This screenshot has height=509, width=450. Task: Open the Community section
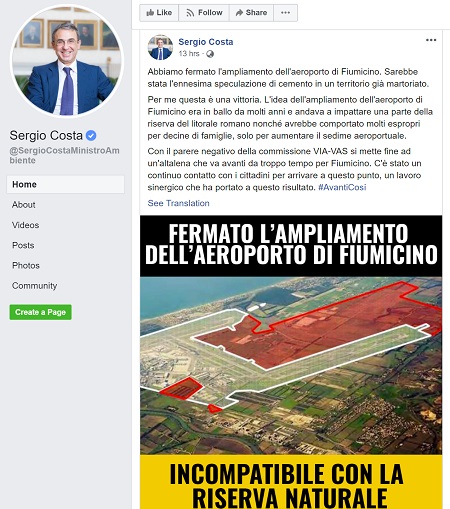pos(34,286)
